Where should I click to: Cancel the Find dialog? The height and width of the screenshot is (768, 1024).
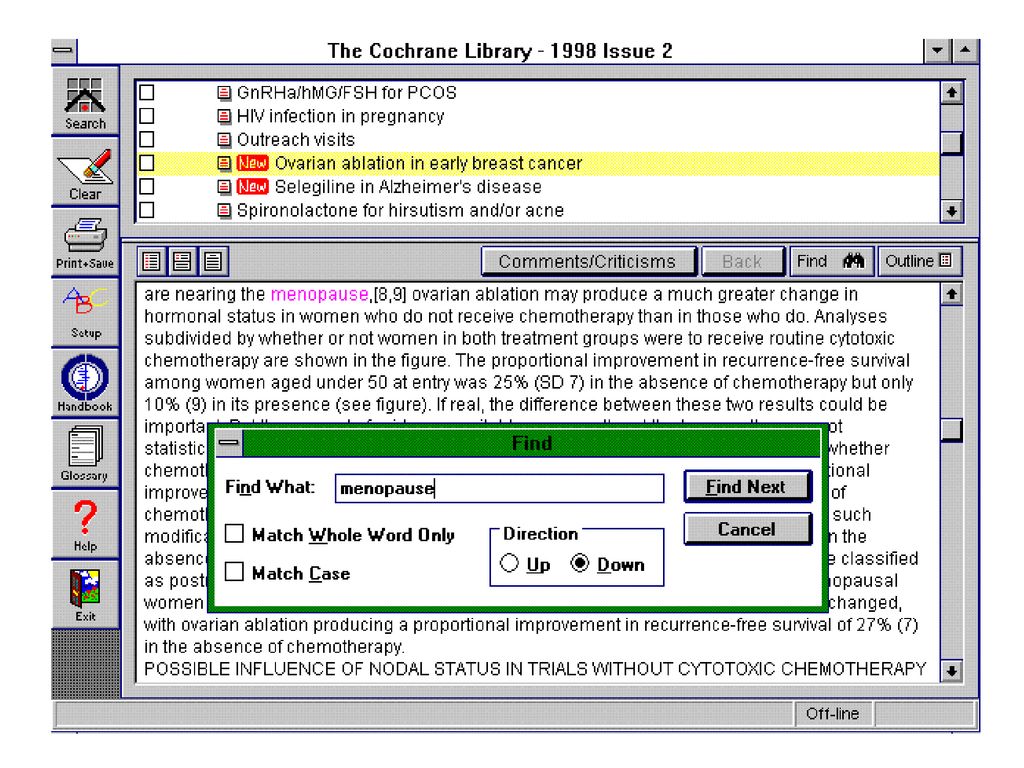(748, 529)
